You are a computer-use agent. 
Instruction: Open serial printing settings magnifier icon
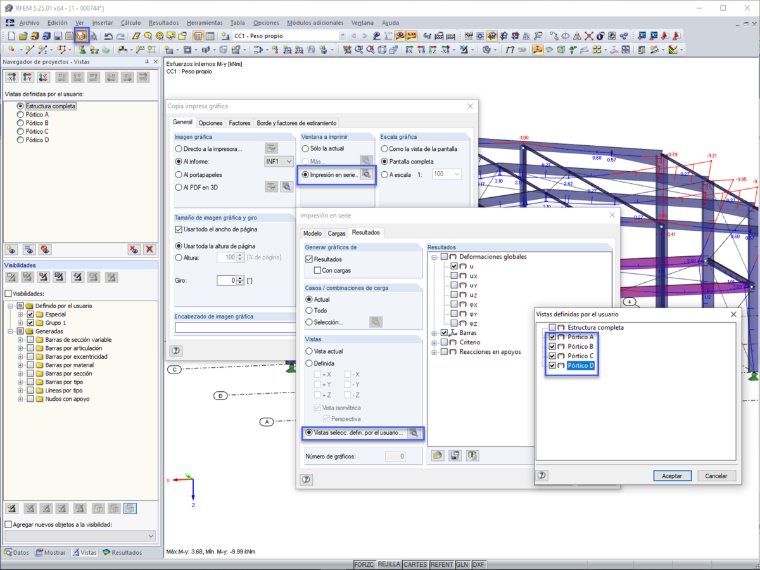click(x=367, y=174)
